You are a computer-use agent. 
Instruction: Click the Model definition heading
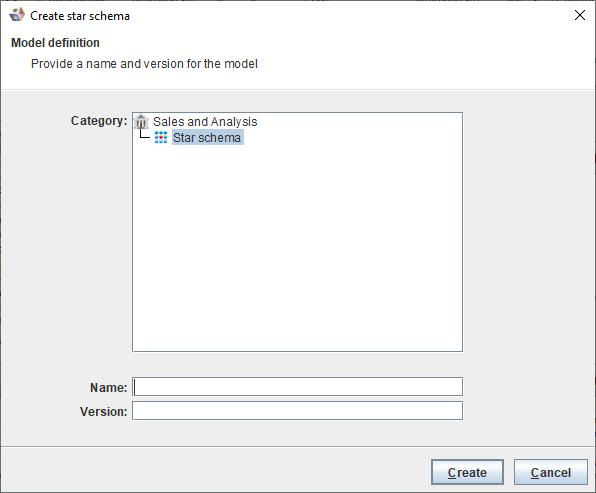(x=55, y=43)
